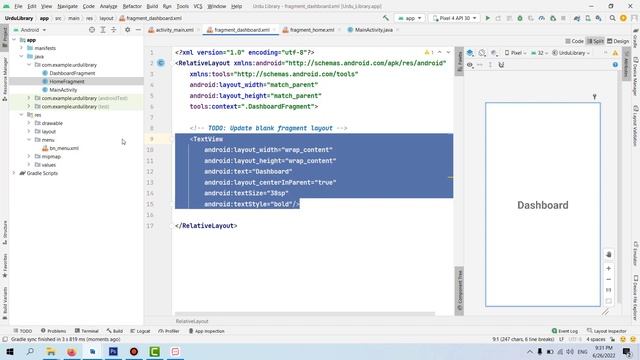Open the app run configuration dropdown
The height and width of the screenshot is (360, 640).
[409, 18]
